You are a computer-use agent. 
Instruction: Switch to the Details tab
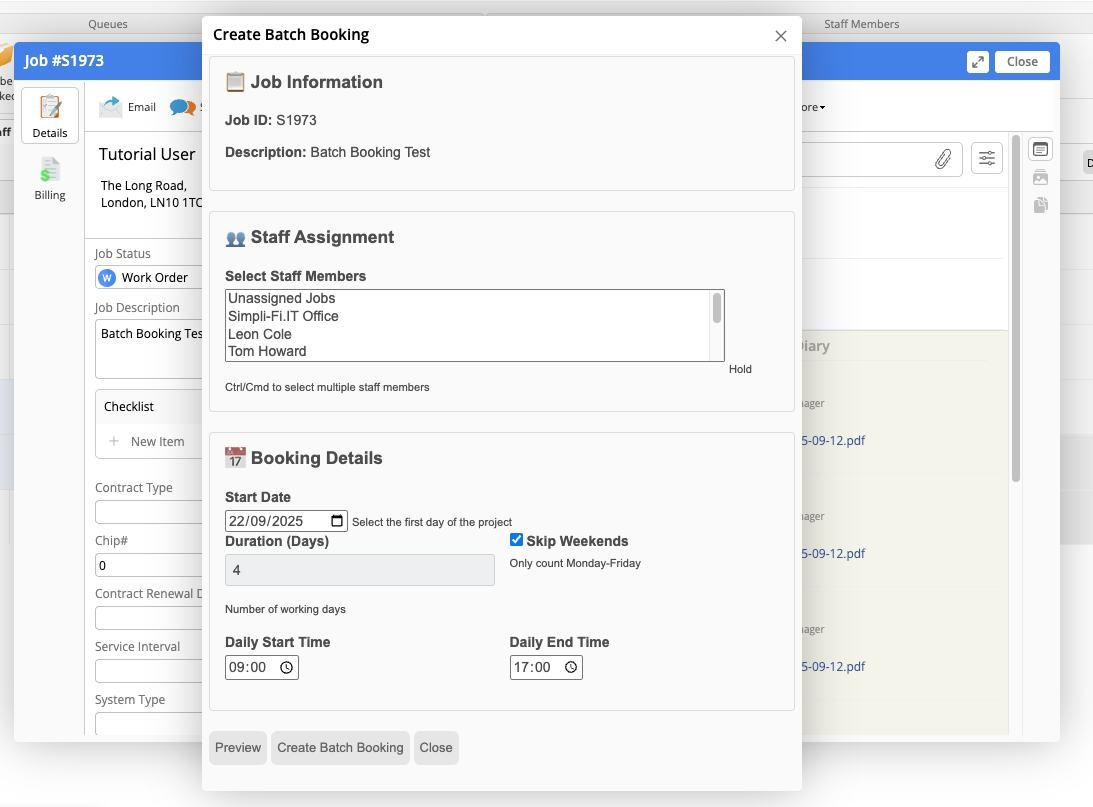[50, 116]
